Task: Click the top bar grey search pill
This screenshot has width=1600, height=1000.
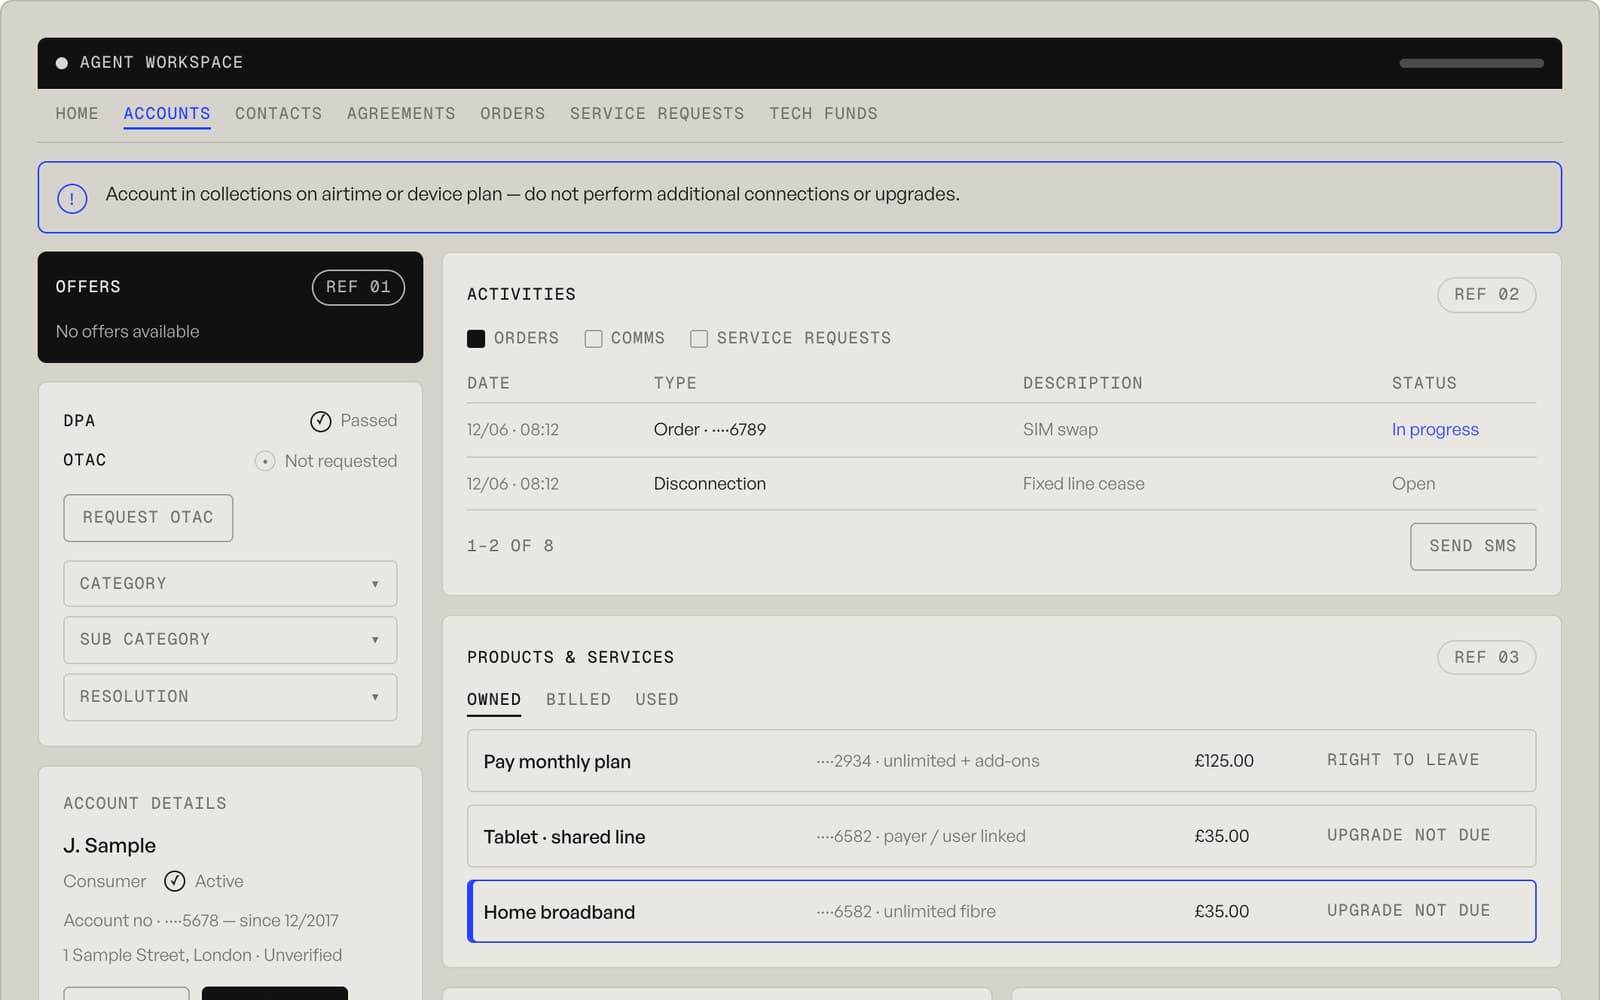Action: [1471, 63]
